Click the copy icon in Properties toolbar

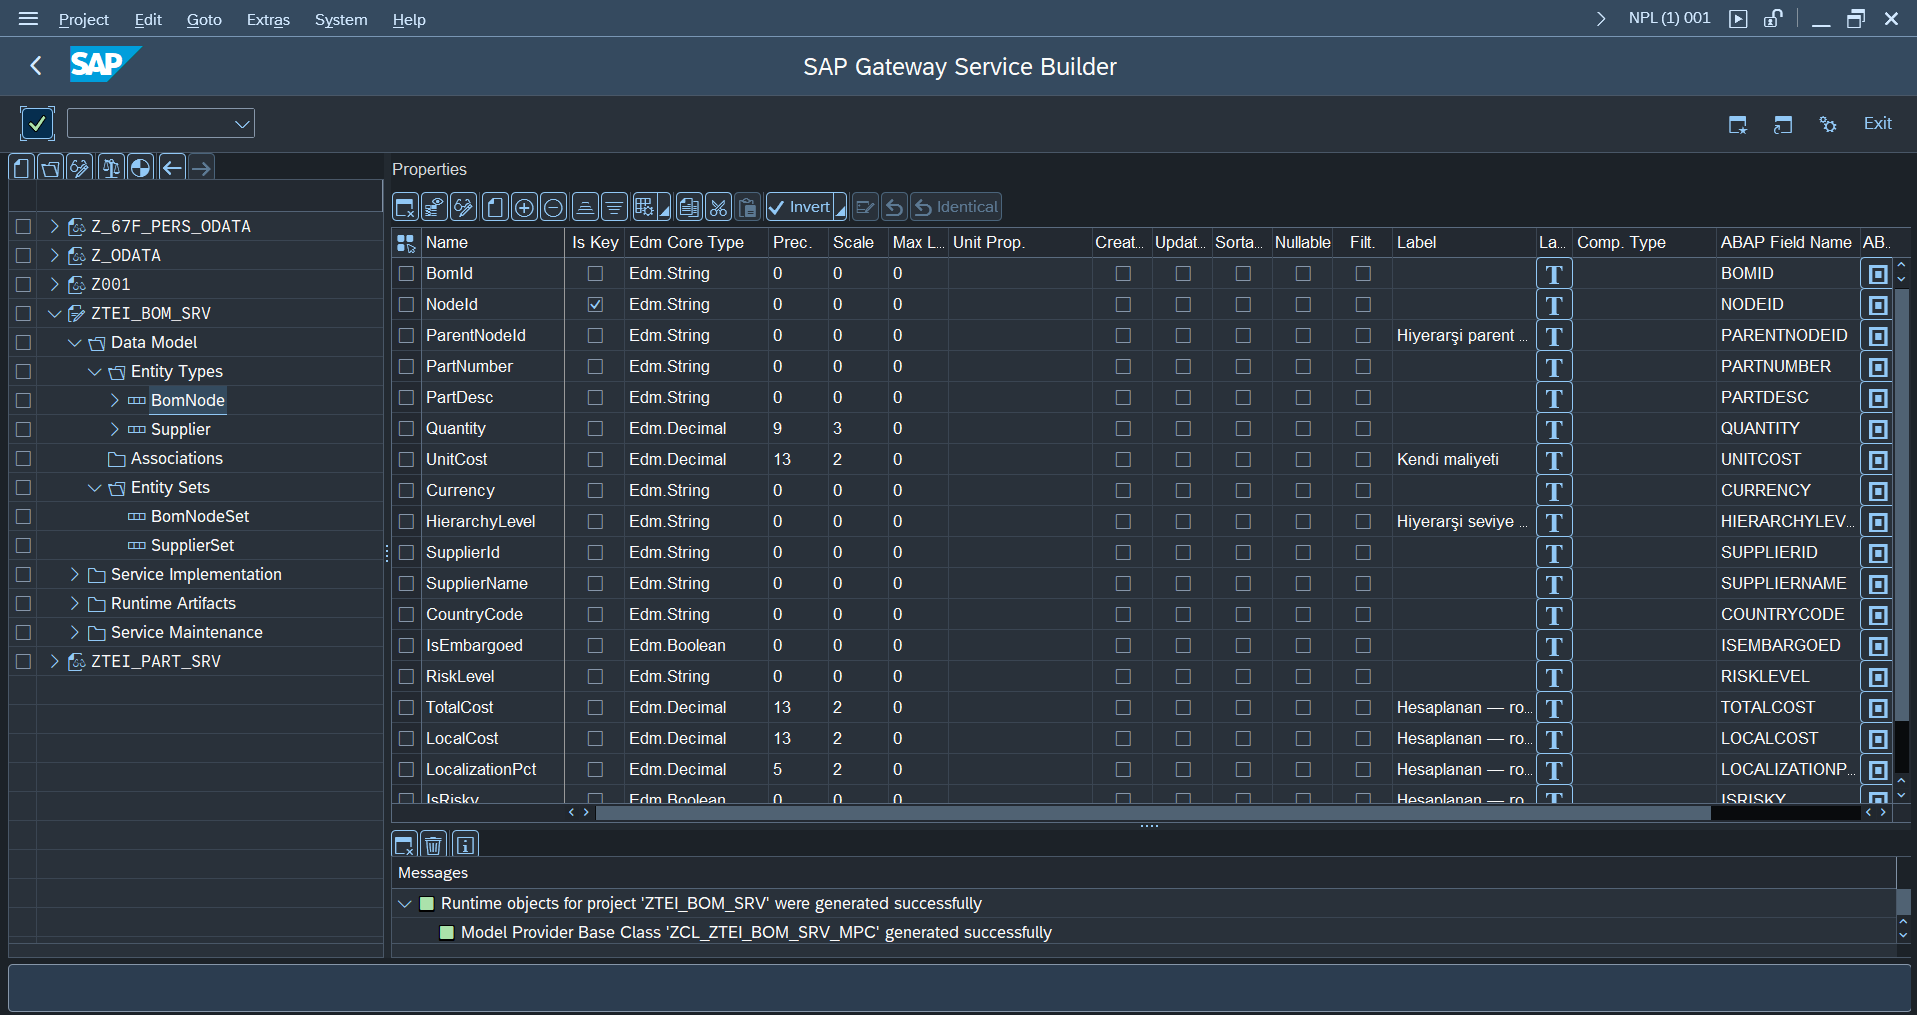click(x=689, y=207)
